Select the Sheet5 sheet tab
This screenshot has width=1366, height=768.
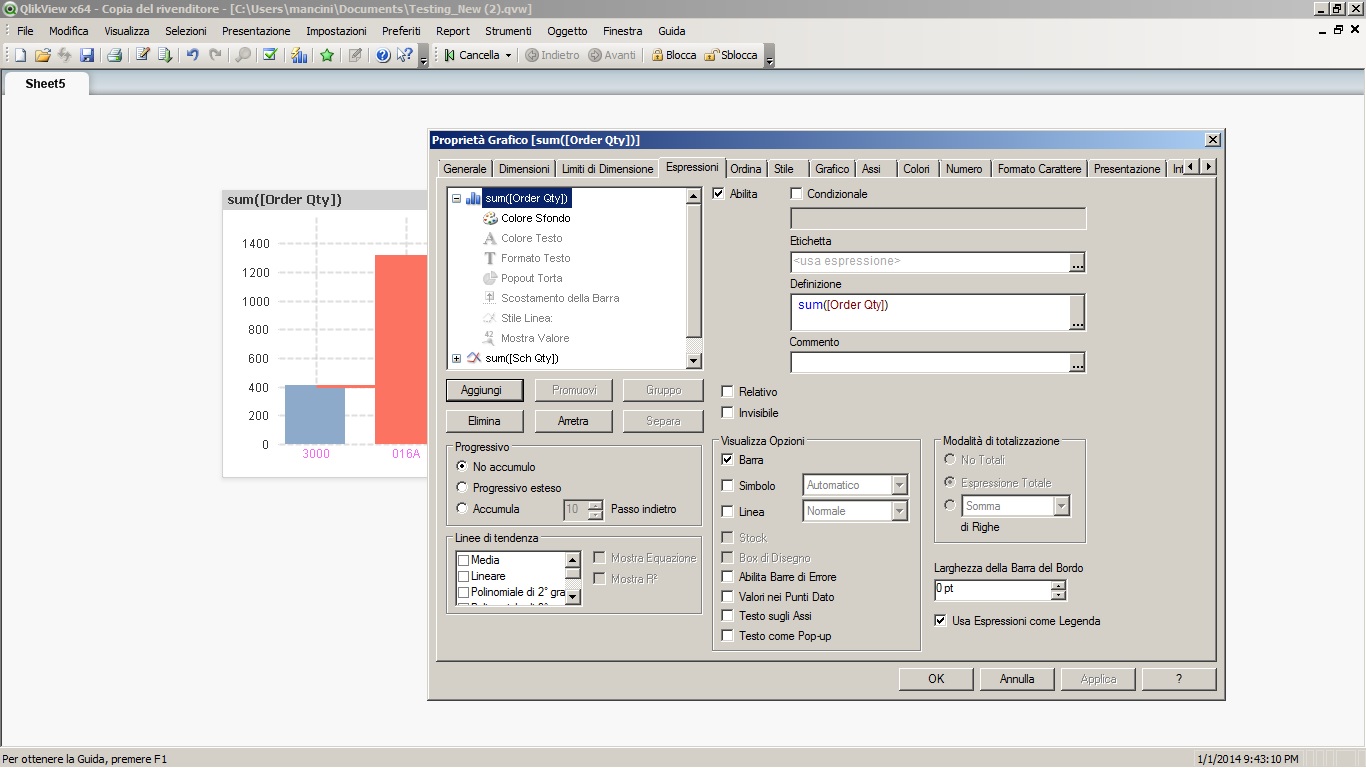[46, 84]
